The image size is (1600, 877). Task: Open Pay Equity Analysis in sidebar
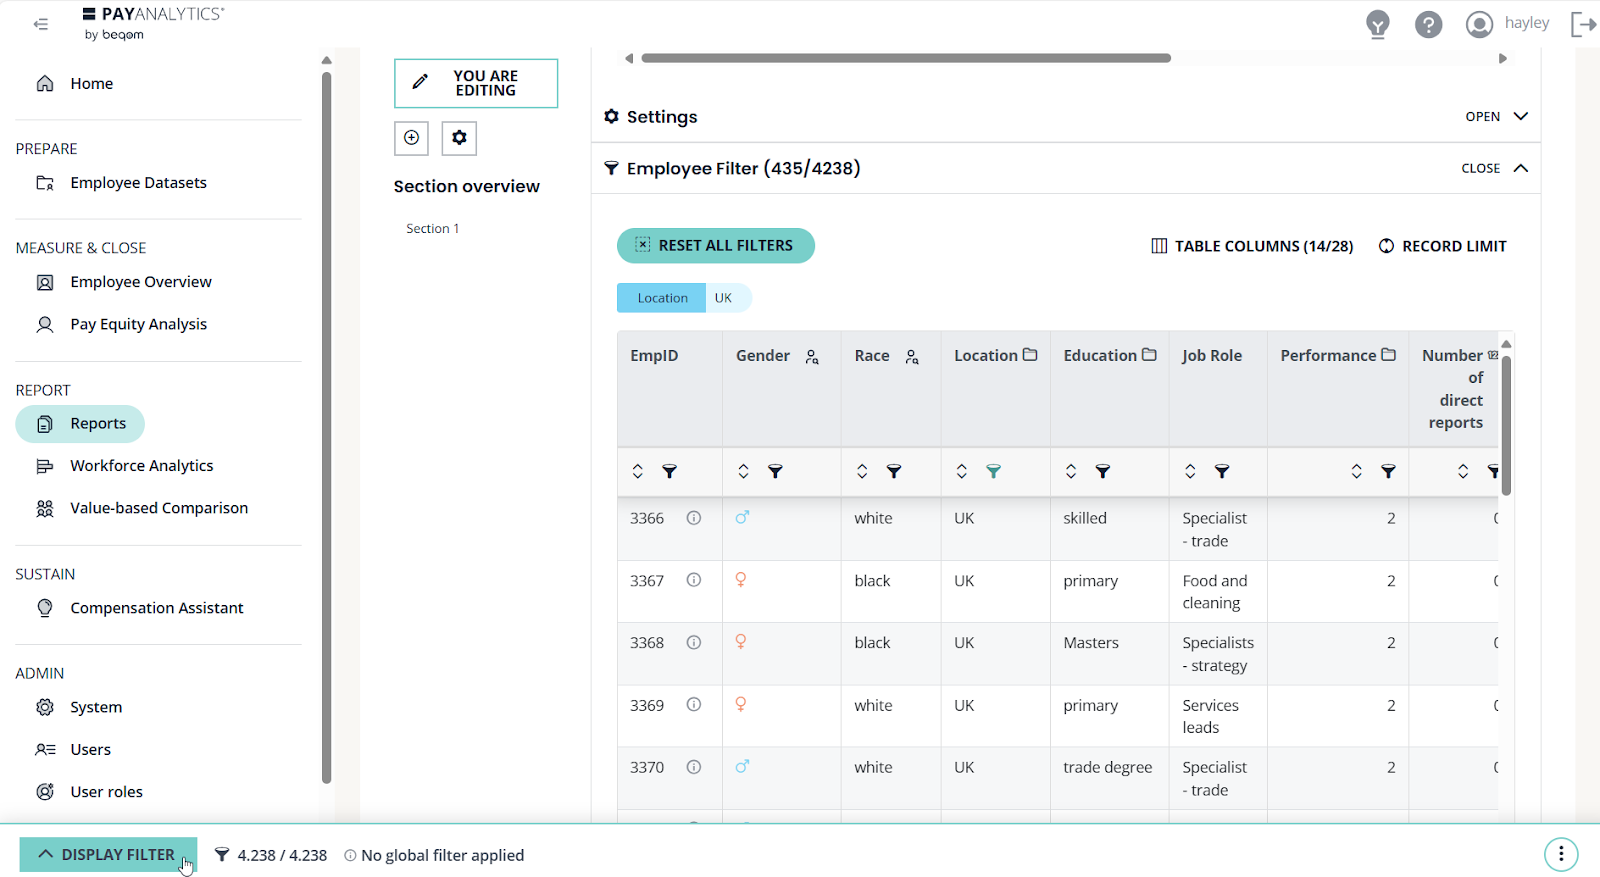pos(138,324)
